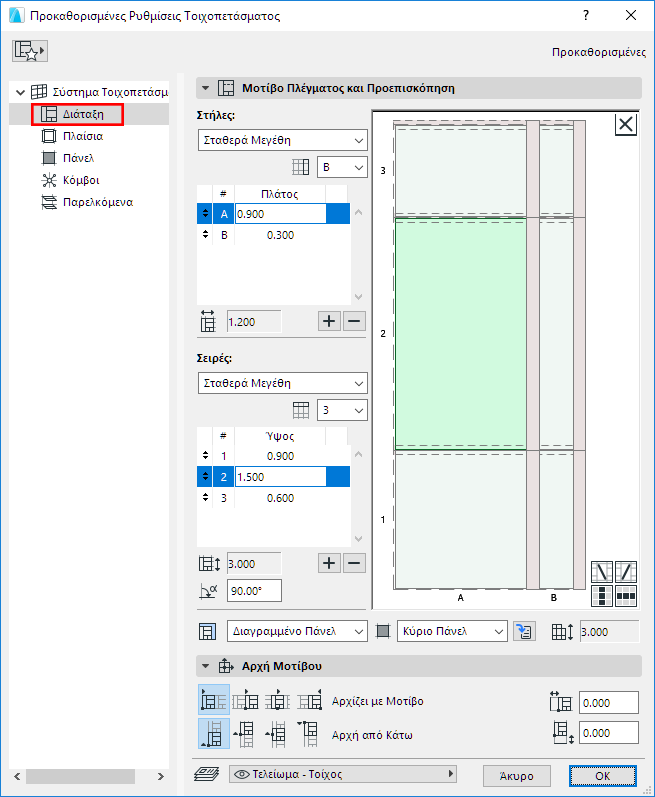Open the Τελείωμα - Τοίχος layer selector
Viewport: 655px width, 797px height.
click(343, 774)
